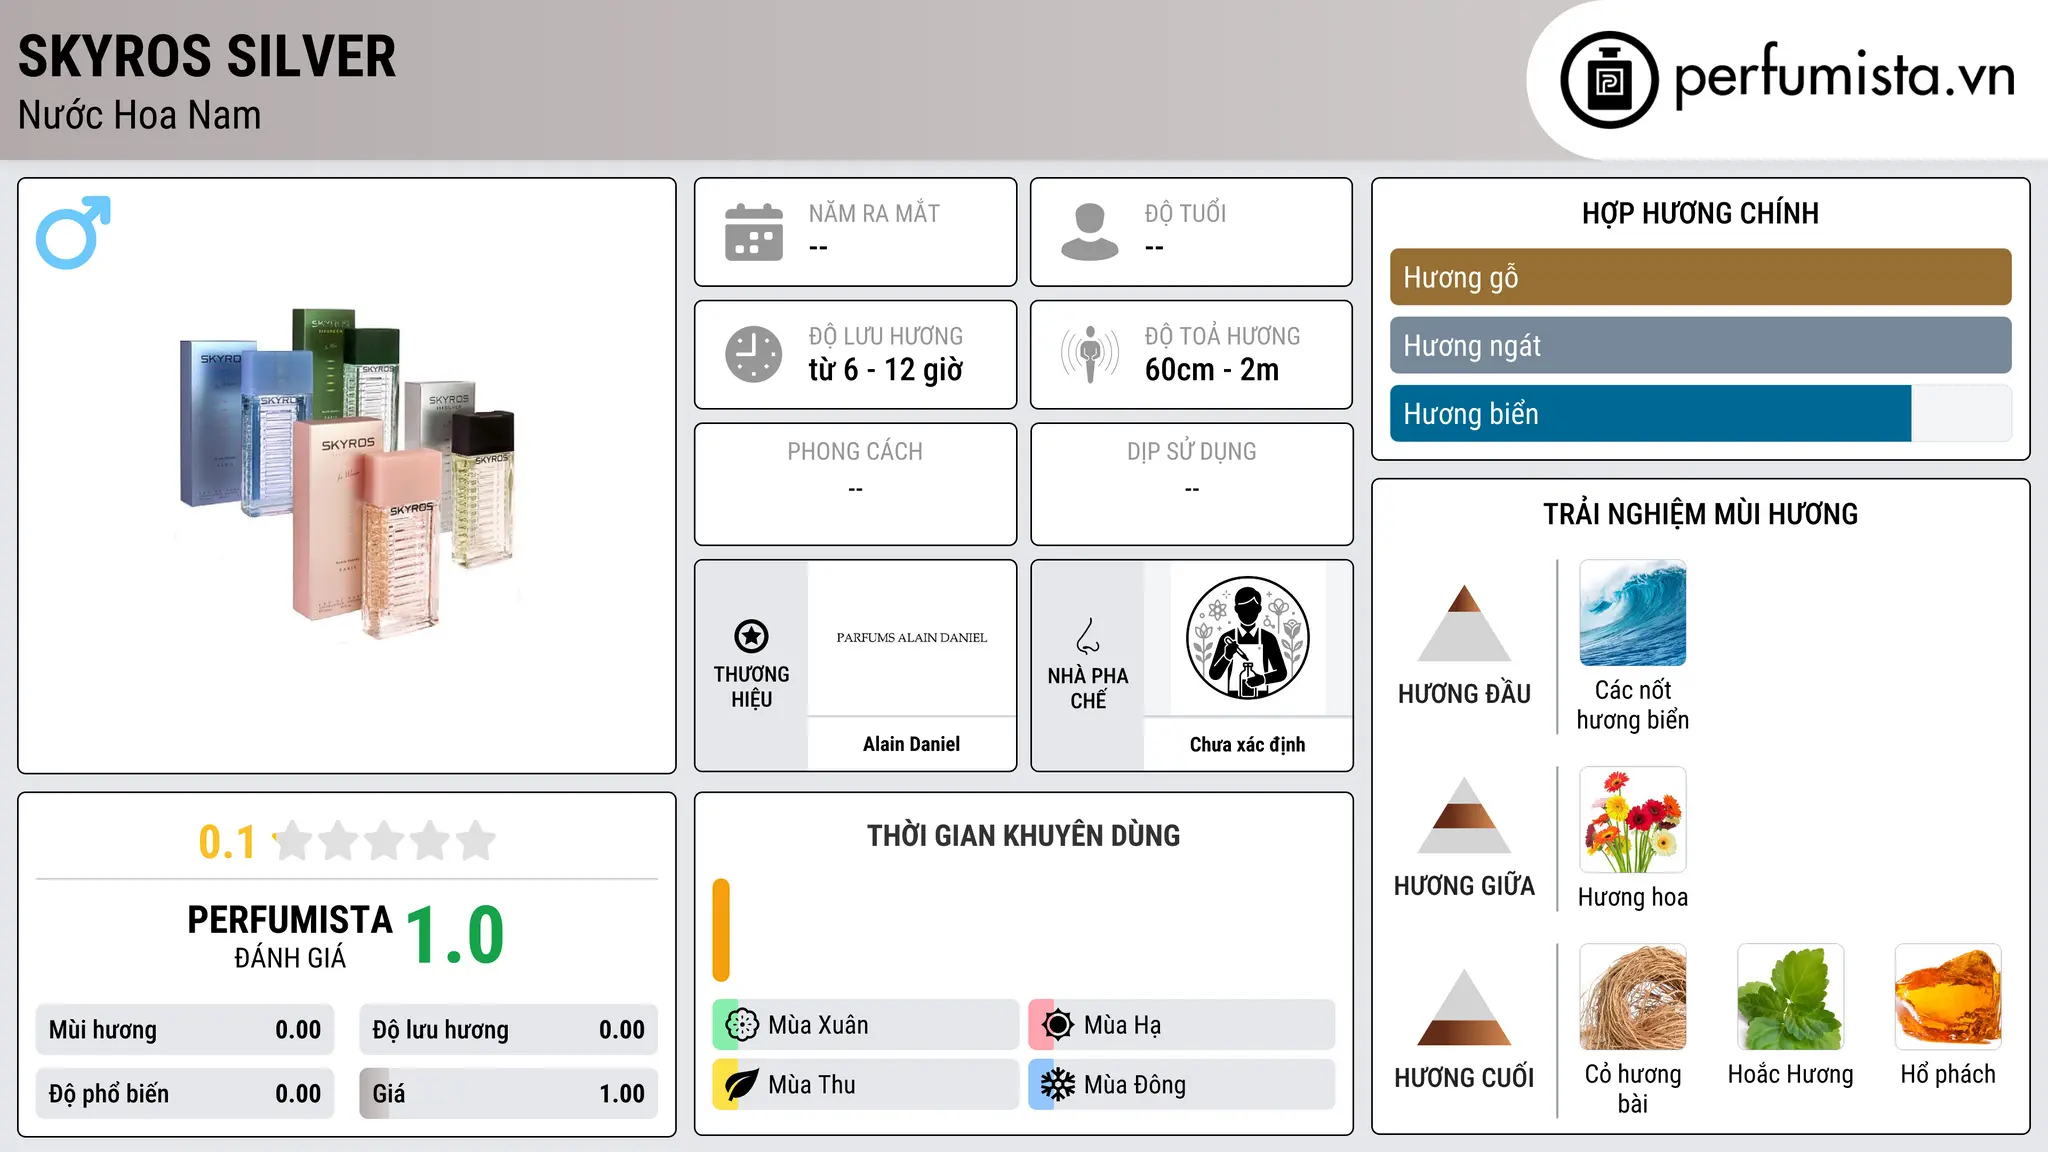Image resolution: width=2048 pixels, height=1152 pixels.
Task: Click the longevity value từ 6 - 12 giờ
Action: (885, 370)
